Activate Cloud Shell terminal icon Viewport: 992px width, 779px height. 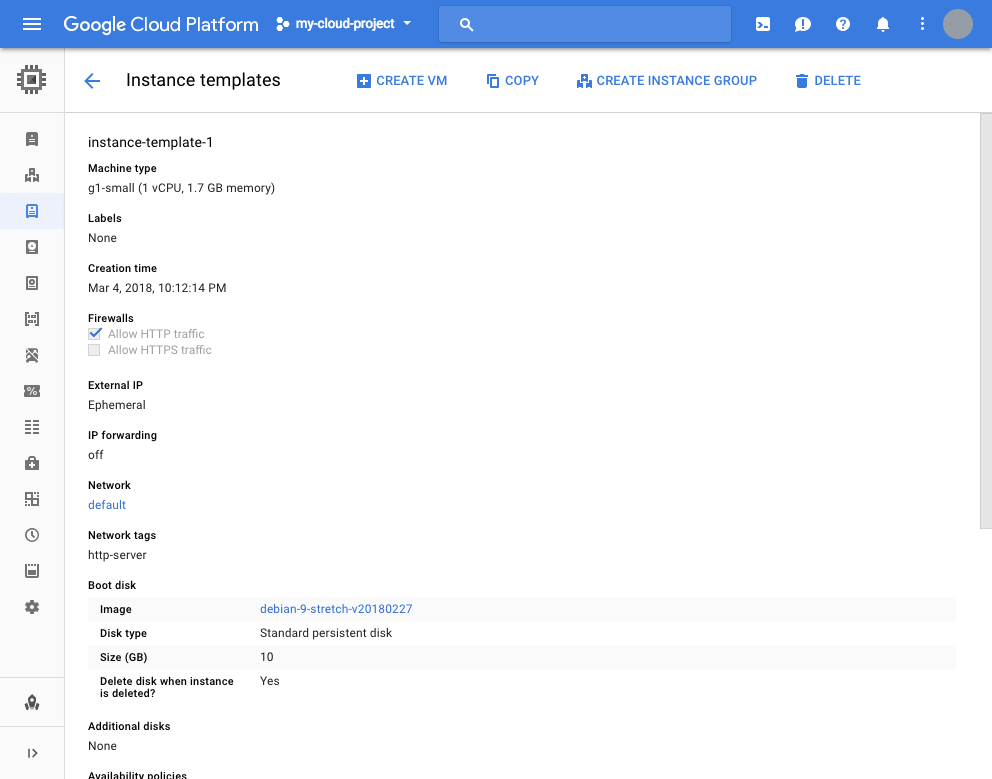click(x=763, y=24)
